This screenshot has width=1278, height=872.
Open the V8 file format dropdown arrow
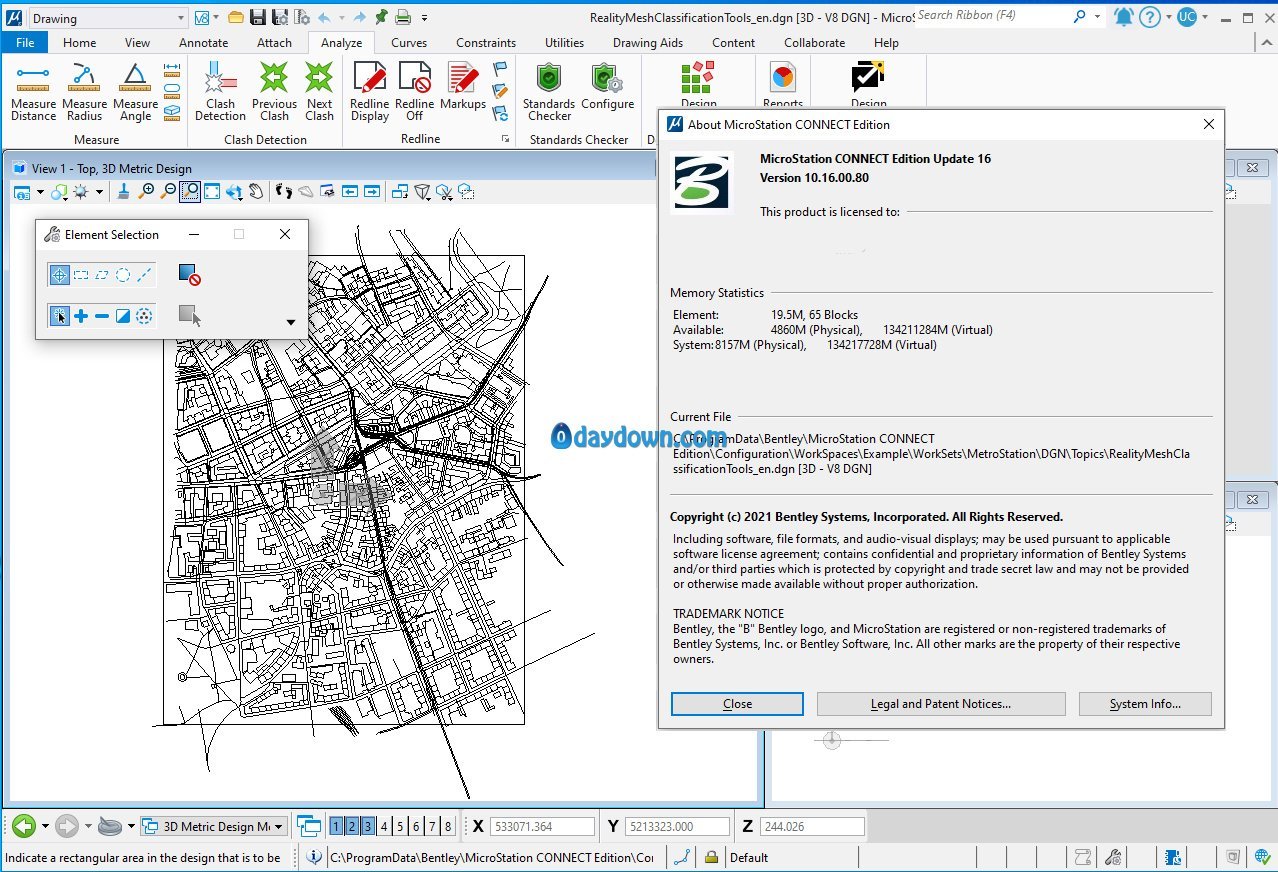pyautogui.click(x=216, y=17)
